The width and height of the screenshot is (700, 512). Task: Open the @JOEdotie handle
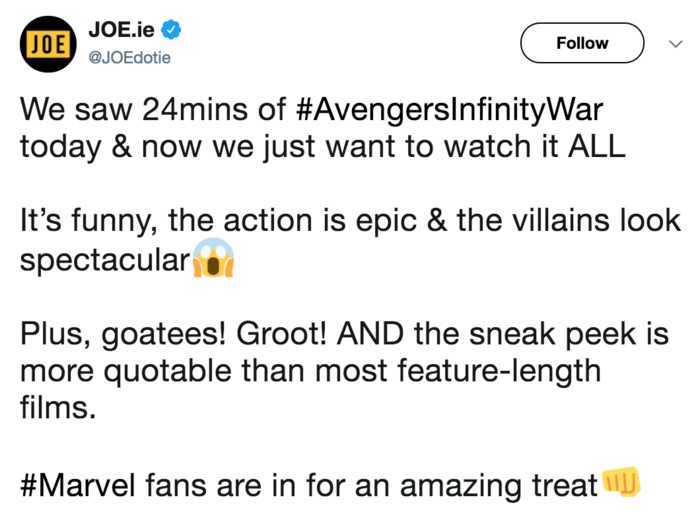129,58
